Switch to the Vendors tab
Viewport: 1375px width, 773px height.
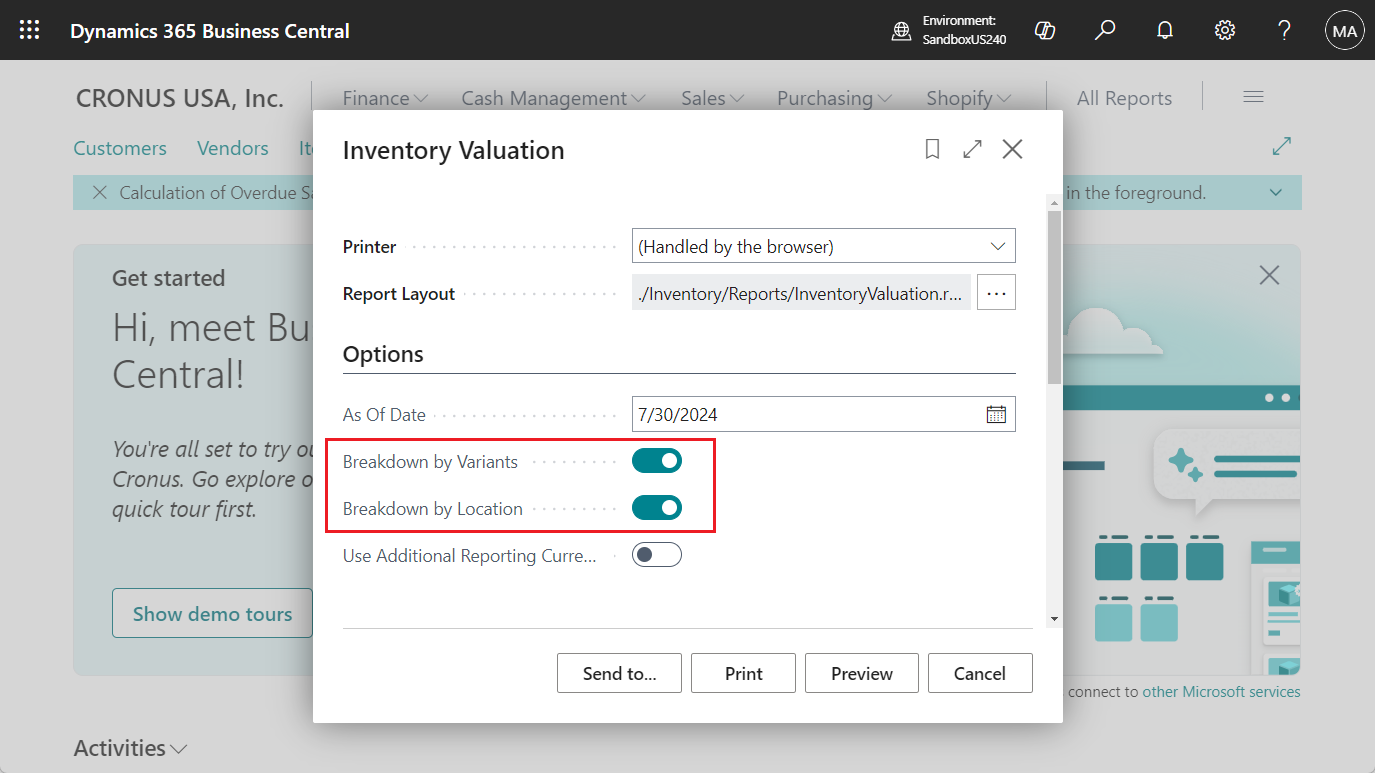(x=232, y=148)
